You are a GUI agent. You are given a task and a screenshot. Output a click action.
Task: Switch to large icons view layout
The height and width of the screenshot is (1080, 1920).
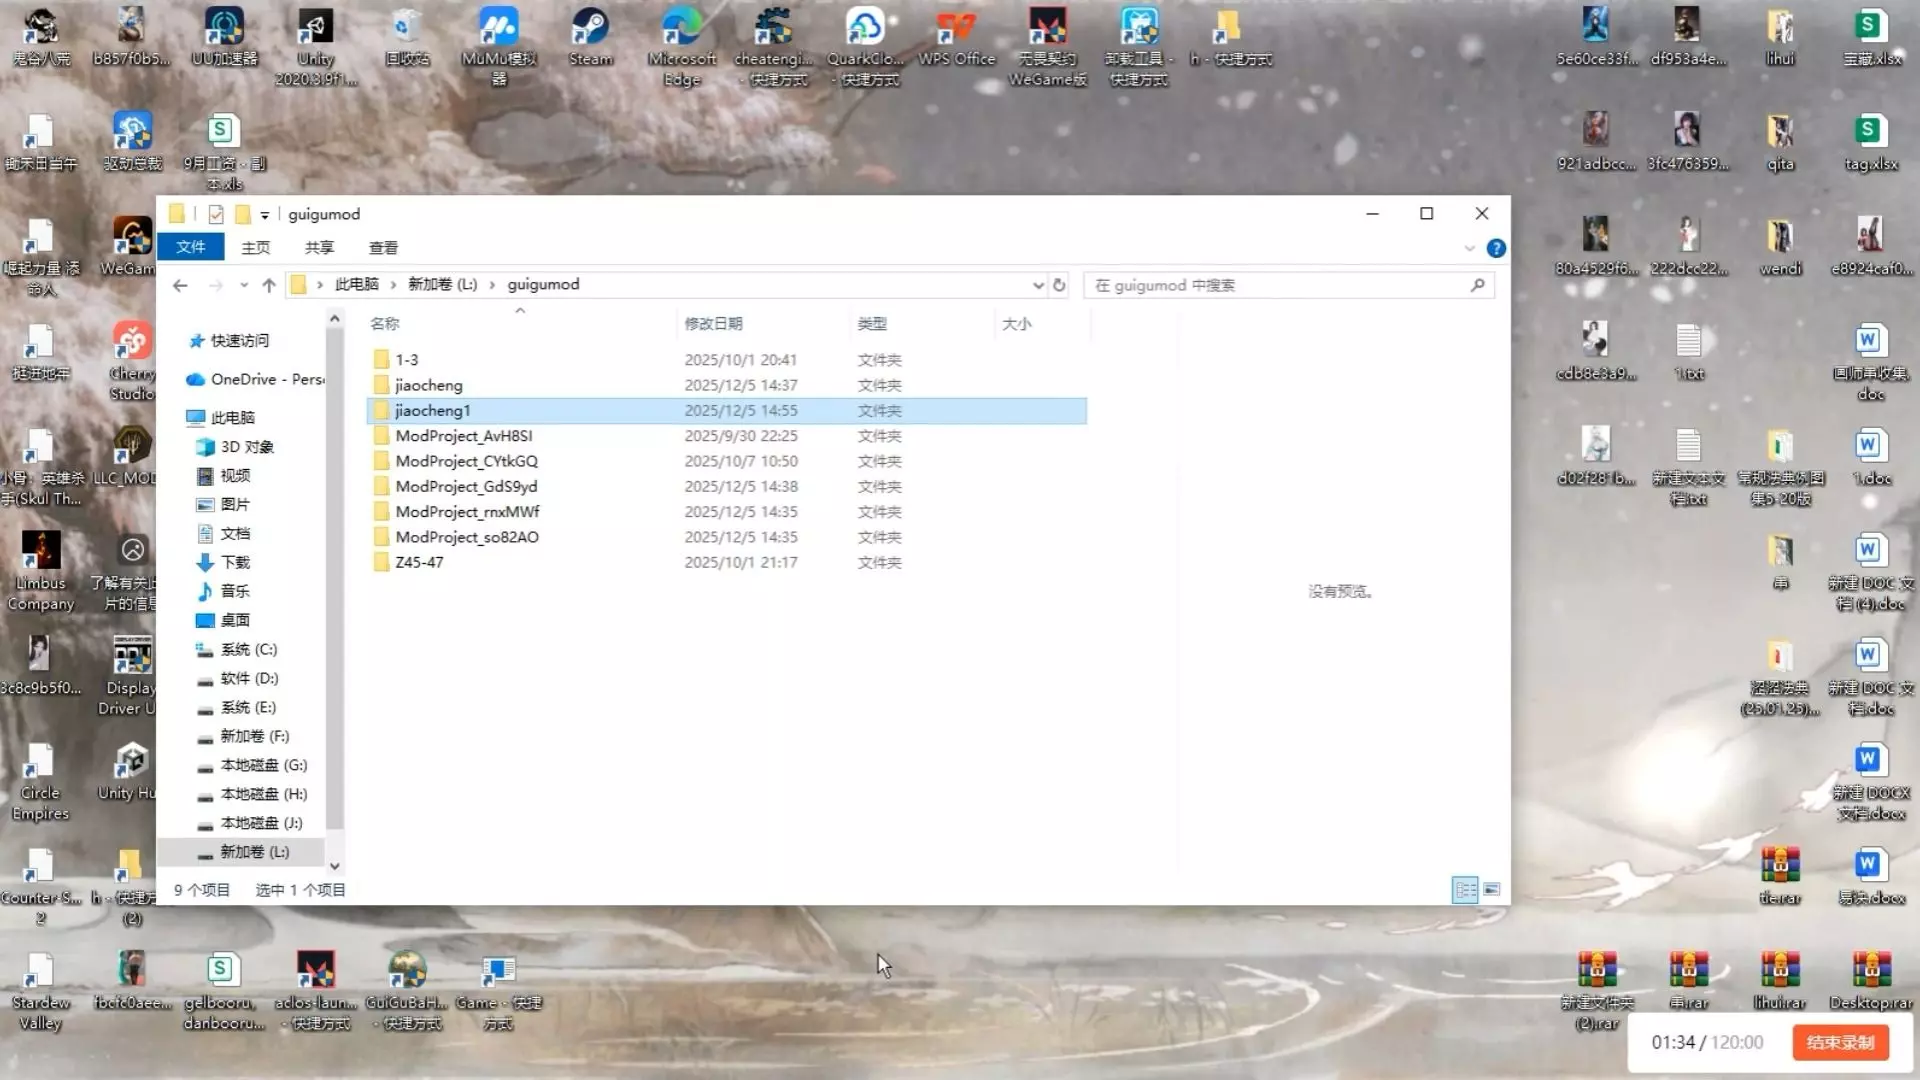1491,889
